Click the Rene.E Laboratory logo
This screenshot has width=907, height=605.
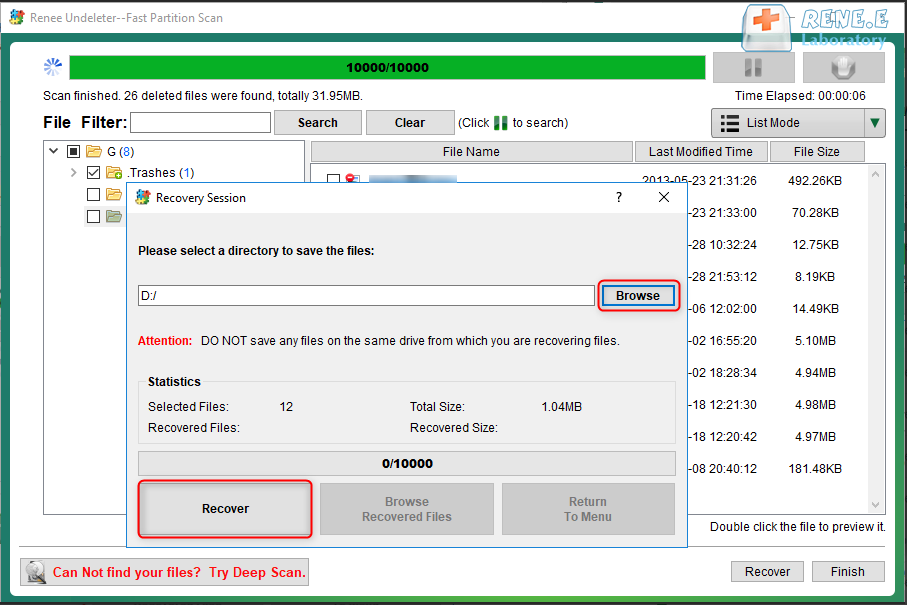(x=815, y=27)
